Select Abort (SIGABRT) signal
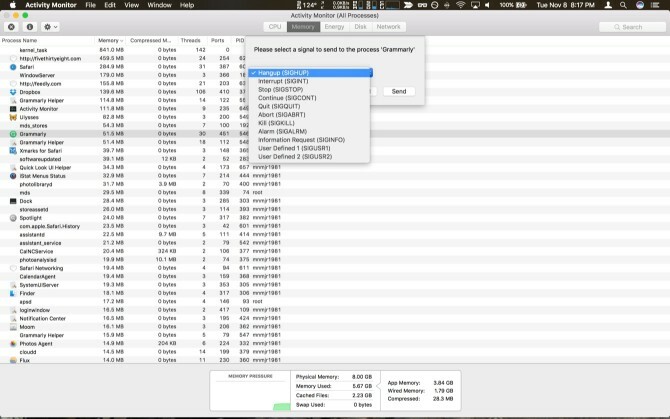This screenshot has width=670, height=419. coord(310,115)
